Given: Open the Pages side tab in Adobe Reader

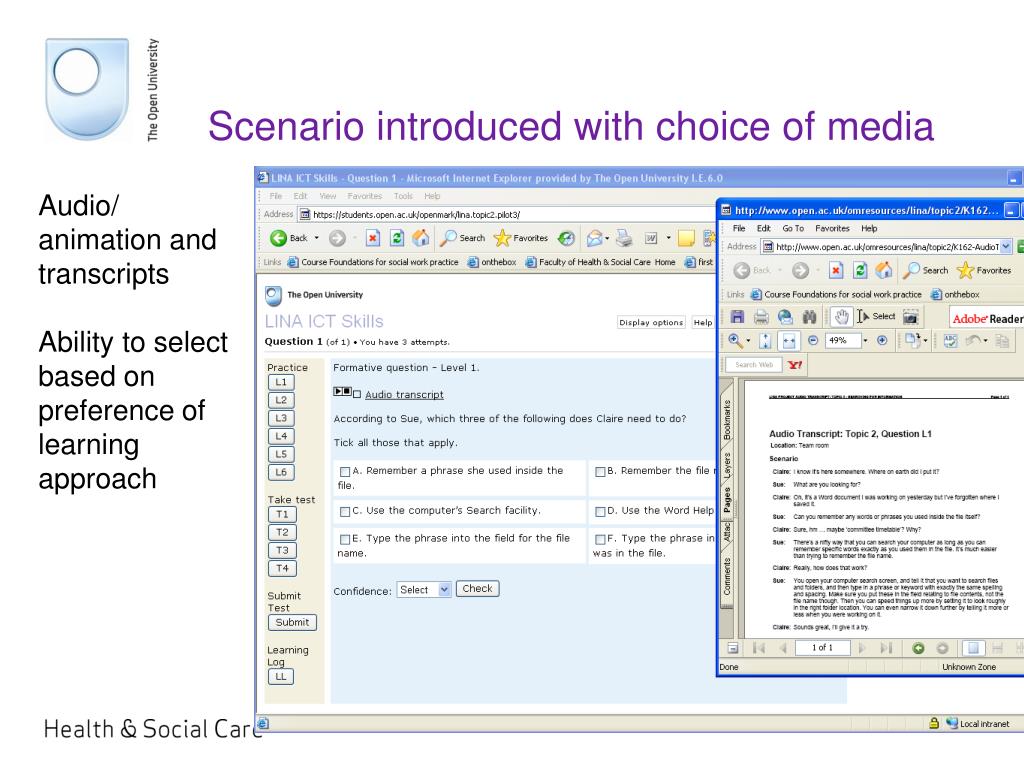Looking at the screenshot, I should (727, 500).
